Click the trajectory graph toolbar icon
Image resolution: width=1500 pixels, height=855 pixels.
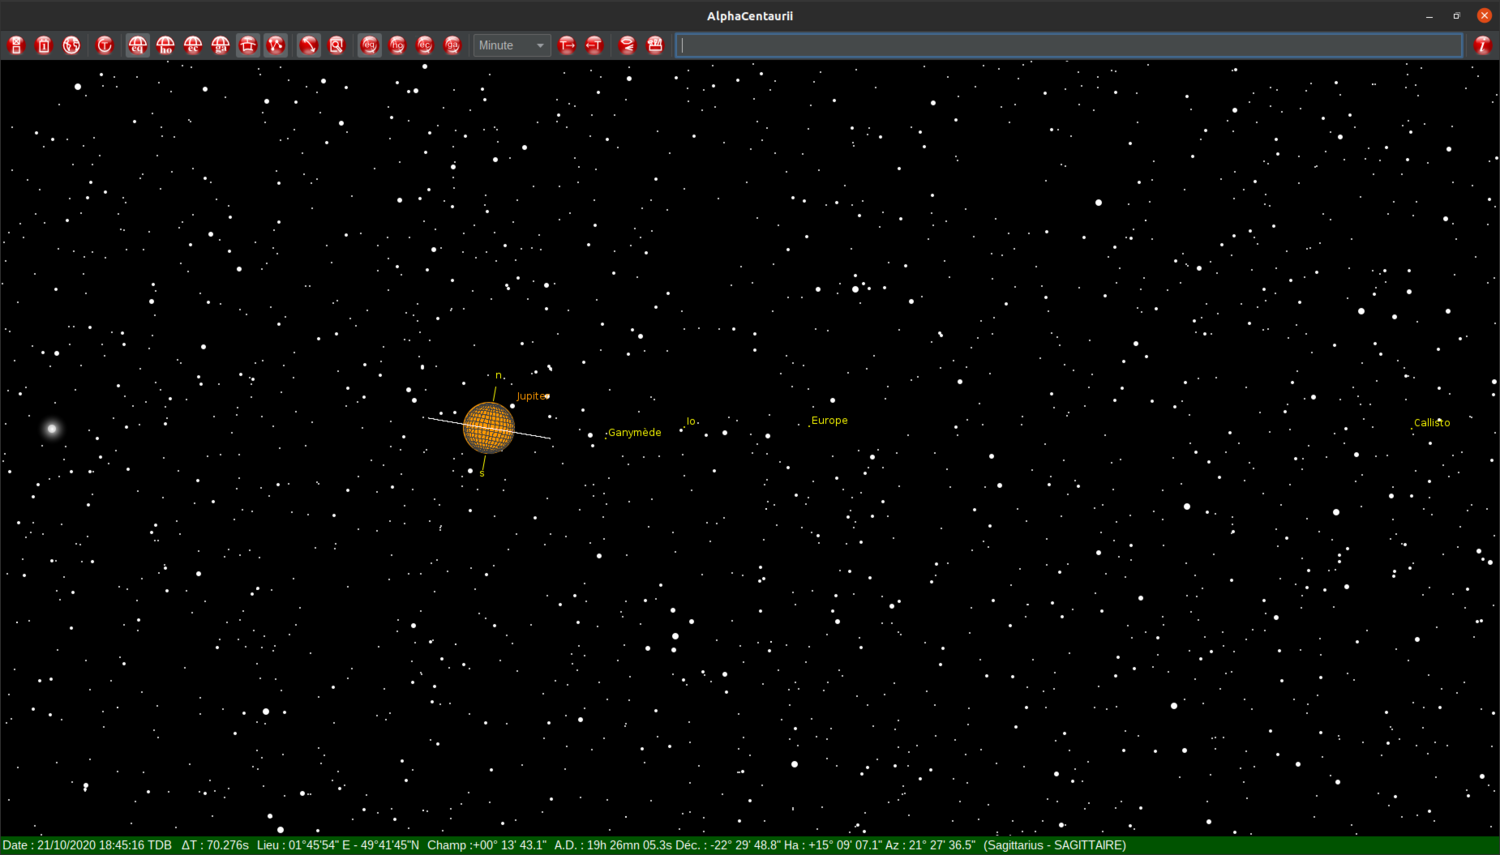(276, 45)
